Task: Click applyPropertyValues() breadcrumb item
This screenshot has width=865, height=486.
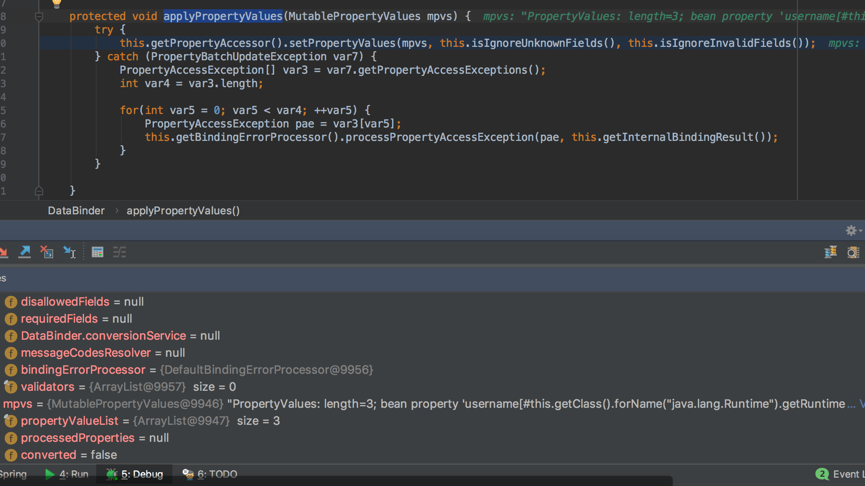Action: click(x=183, y=211)
